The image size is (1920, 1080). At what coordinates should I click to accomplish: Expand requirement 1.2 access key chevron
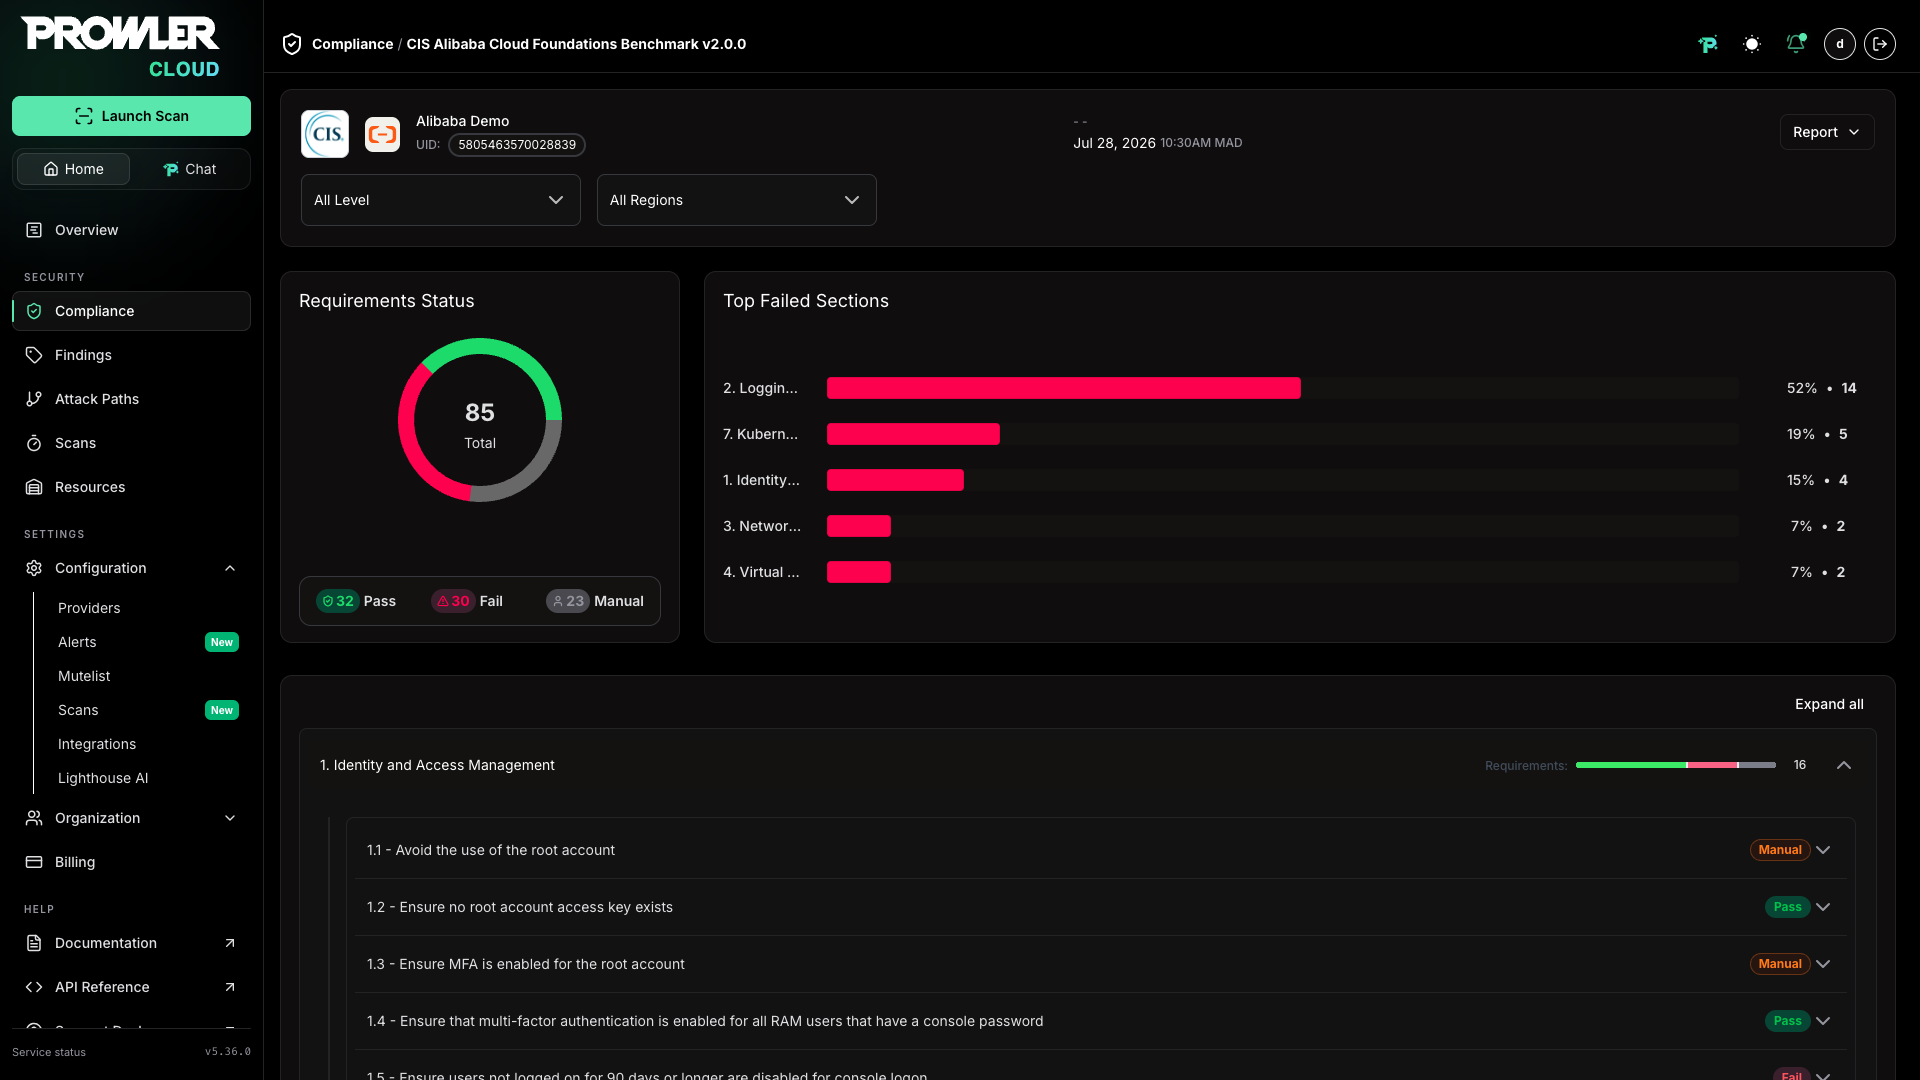coord(1823,907)
